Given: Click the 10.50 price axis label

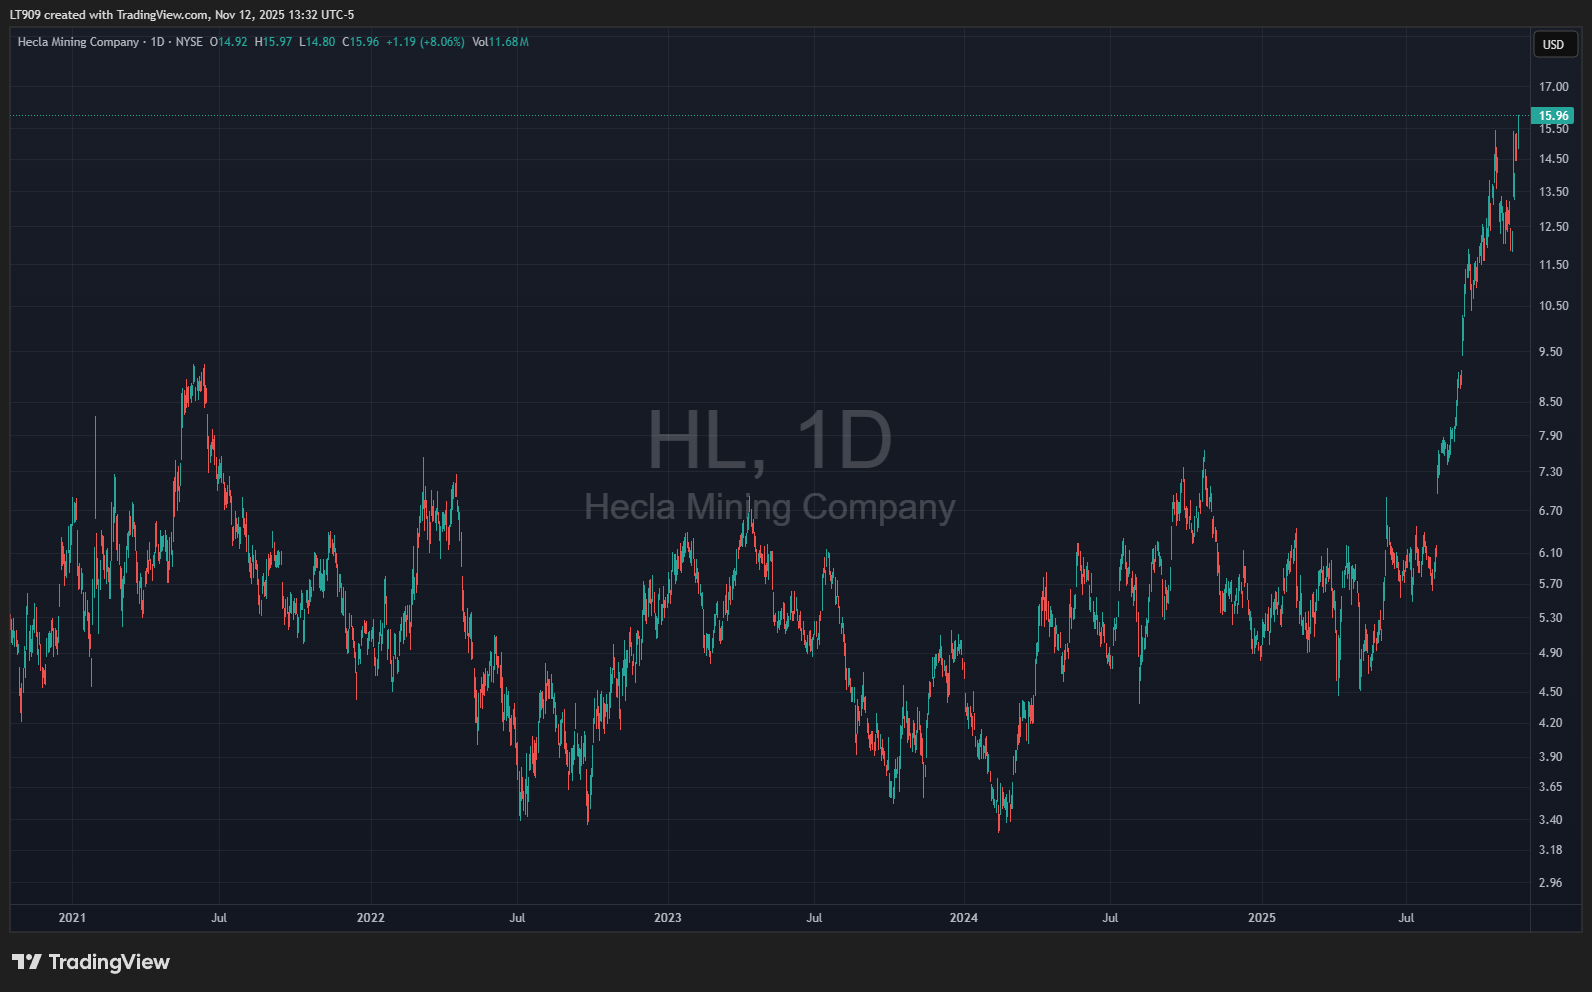Looking at the screenshot, I should pyautogui.click(x=1553, y=306).
